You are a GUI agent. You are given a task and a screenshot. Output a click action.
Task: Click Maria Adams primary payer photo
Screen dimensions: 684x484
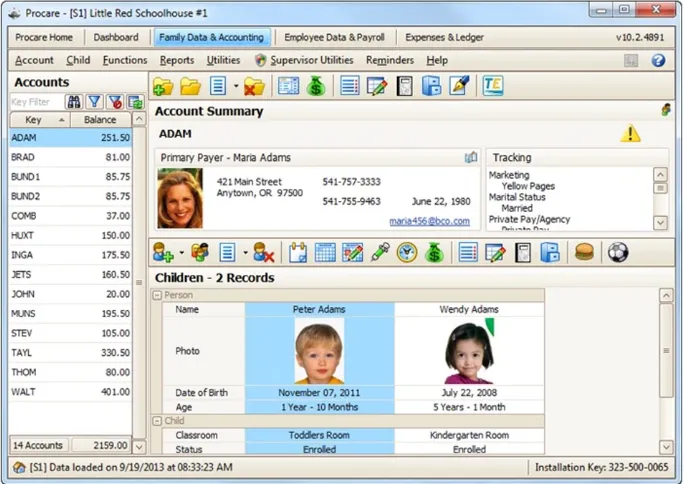[x=180, y=198]
